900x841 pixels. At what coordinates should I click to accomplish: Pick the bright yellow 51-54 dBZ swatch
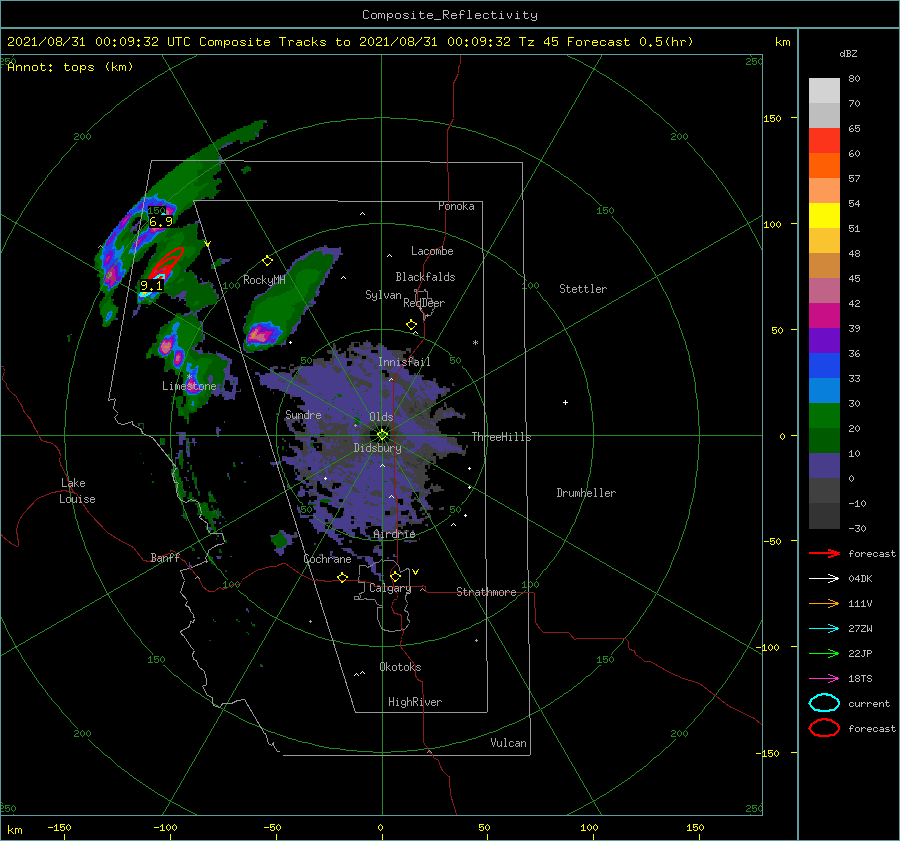coord(824,216)
